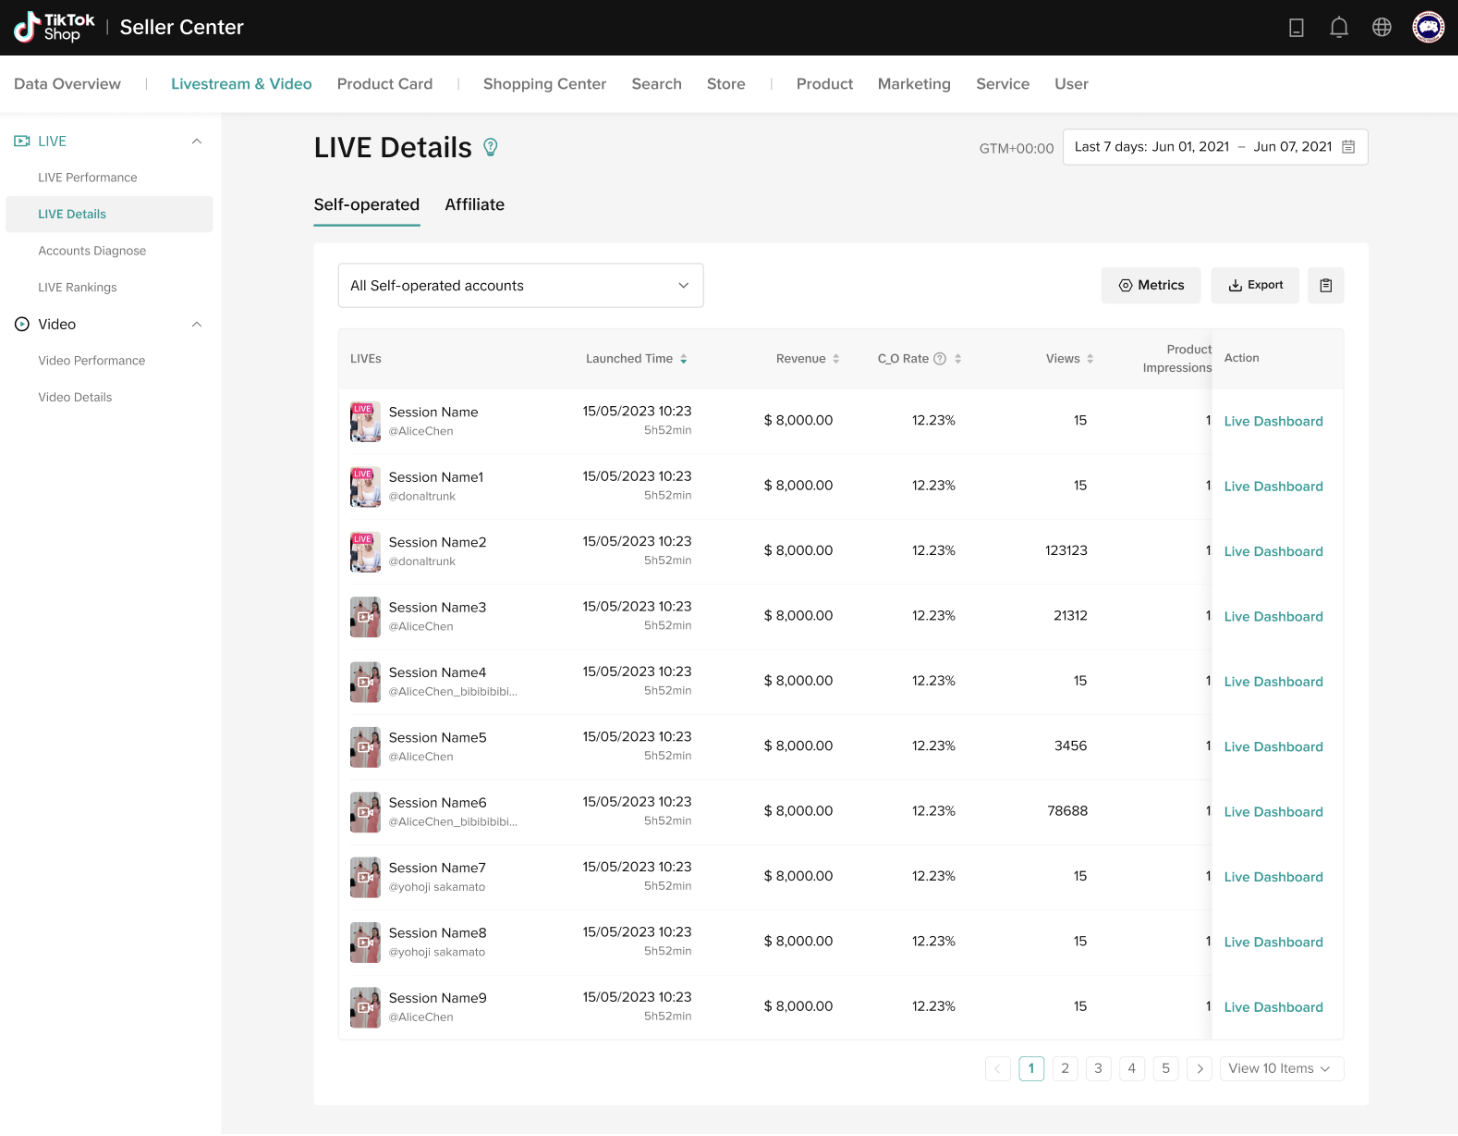Sort table by Launched Time
The image size is (1458, 1136).
683,359
